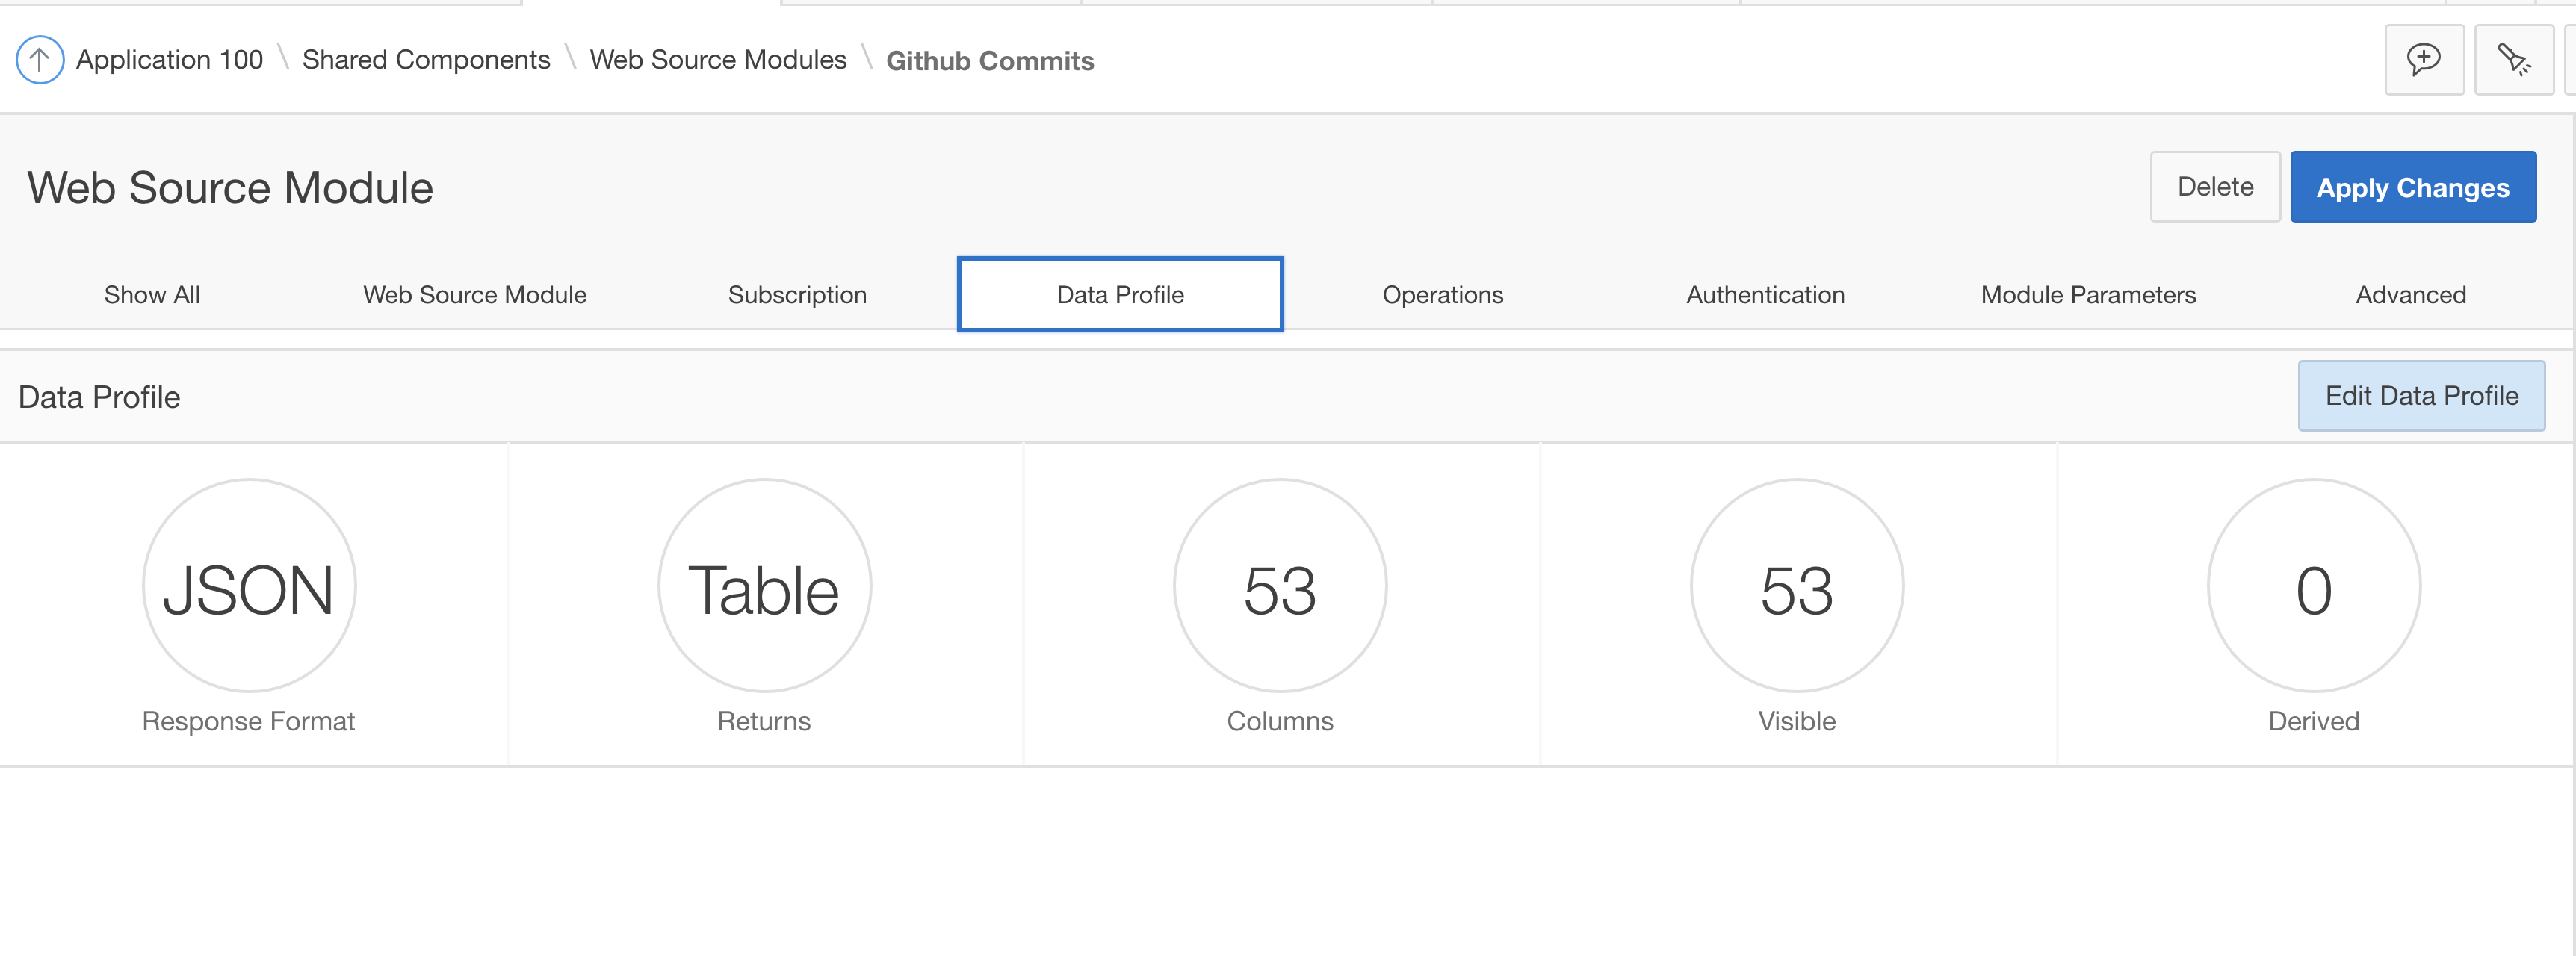2576x956 pixels.
Task: Click Edit Data Profile button
Action: [2420, 396]
